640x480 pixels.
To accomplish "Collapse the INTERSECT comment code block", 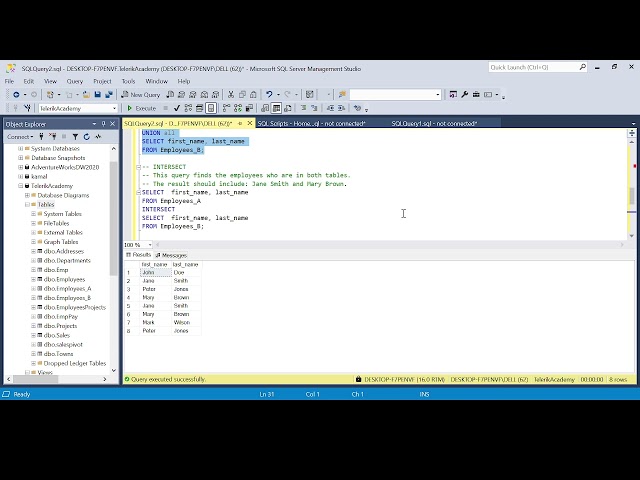I will tap(138, 167).
